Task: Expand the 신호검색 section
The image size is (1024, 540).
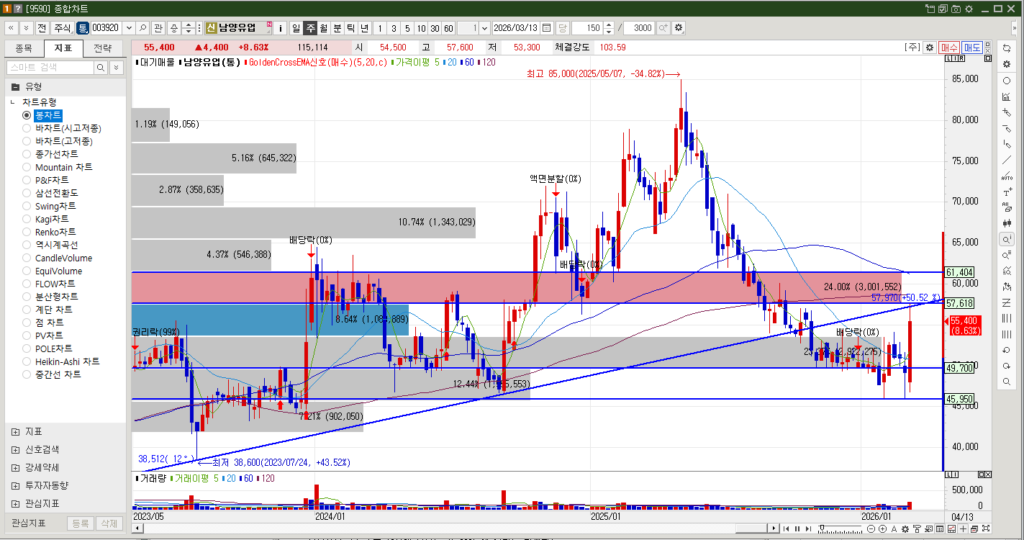Action: pyautogui.click(x=15, y=449)
